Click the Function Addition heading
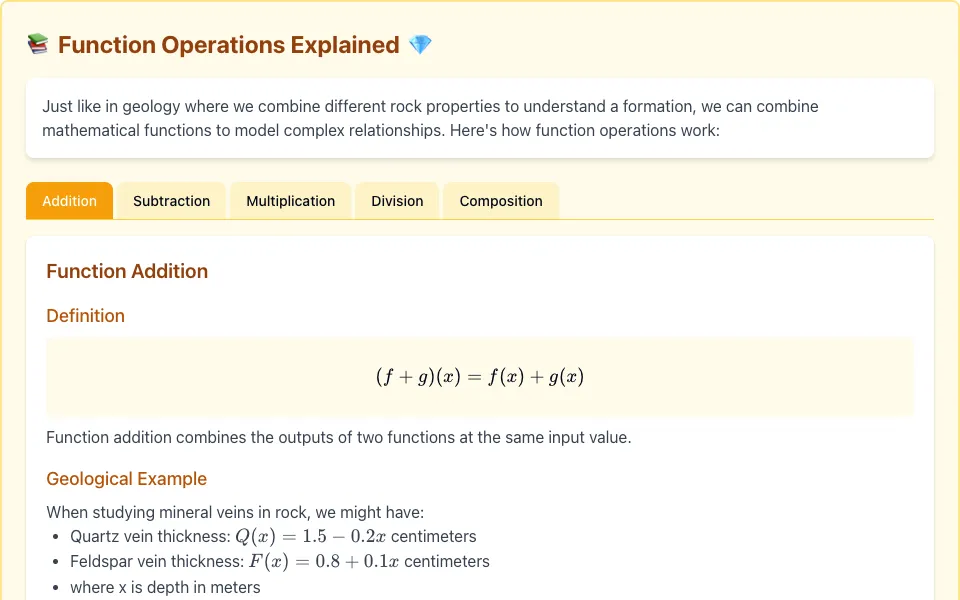 tap(127, 271)
